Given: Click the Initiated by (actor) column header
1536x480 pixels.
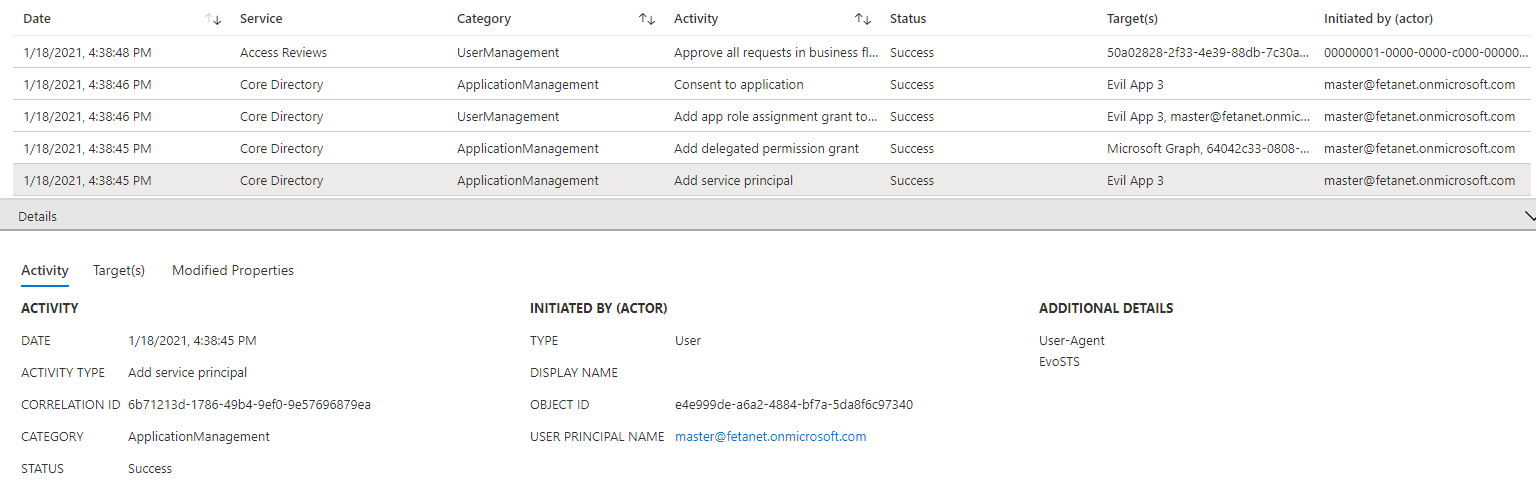Looking at the screenshot, I should point(1378,19).
